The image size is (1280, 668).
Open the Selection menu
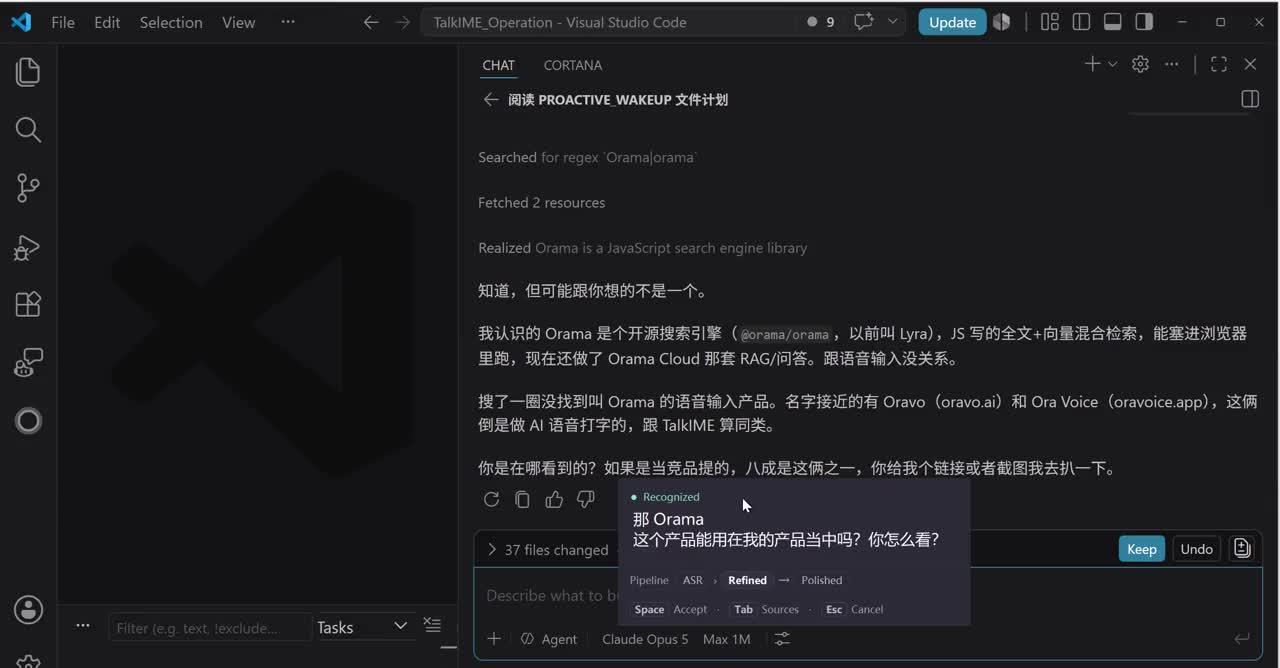(171, 22)
